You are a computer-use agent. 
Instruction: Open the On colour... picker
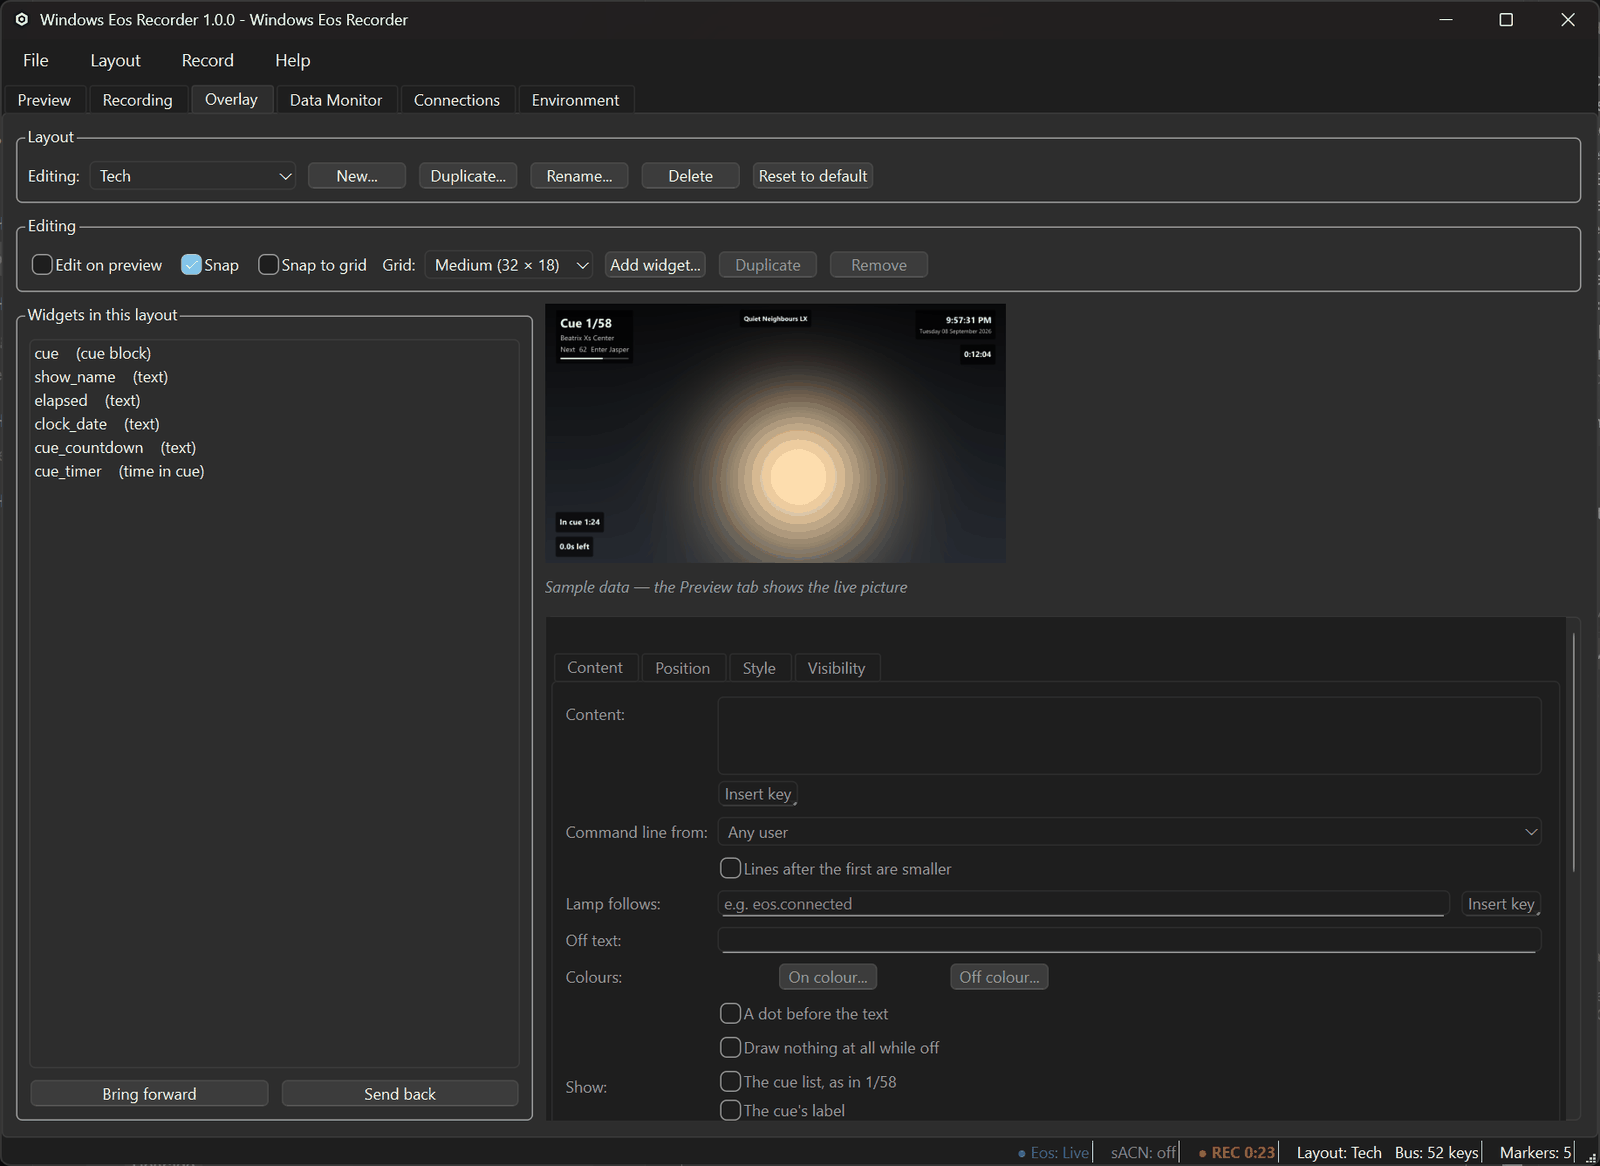[x=828, y=977]
